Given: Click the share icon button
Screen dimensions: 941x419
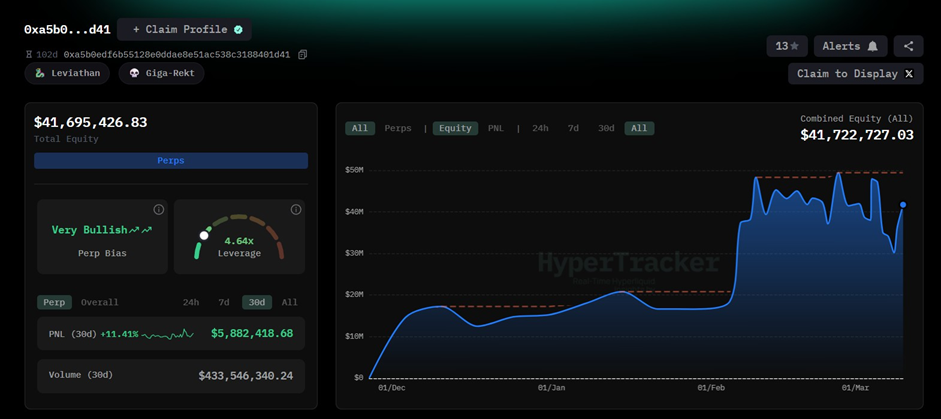Looking at the screenshot, I should pyautogui.click(x=908, y=46).
